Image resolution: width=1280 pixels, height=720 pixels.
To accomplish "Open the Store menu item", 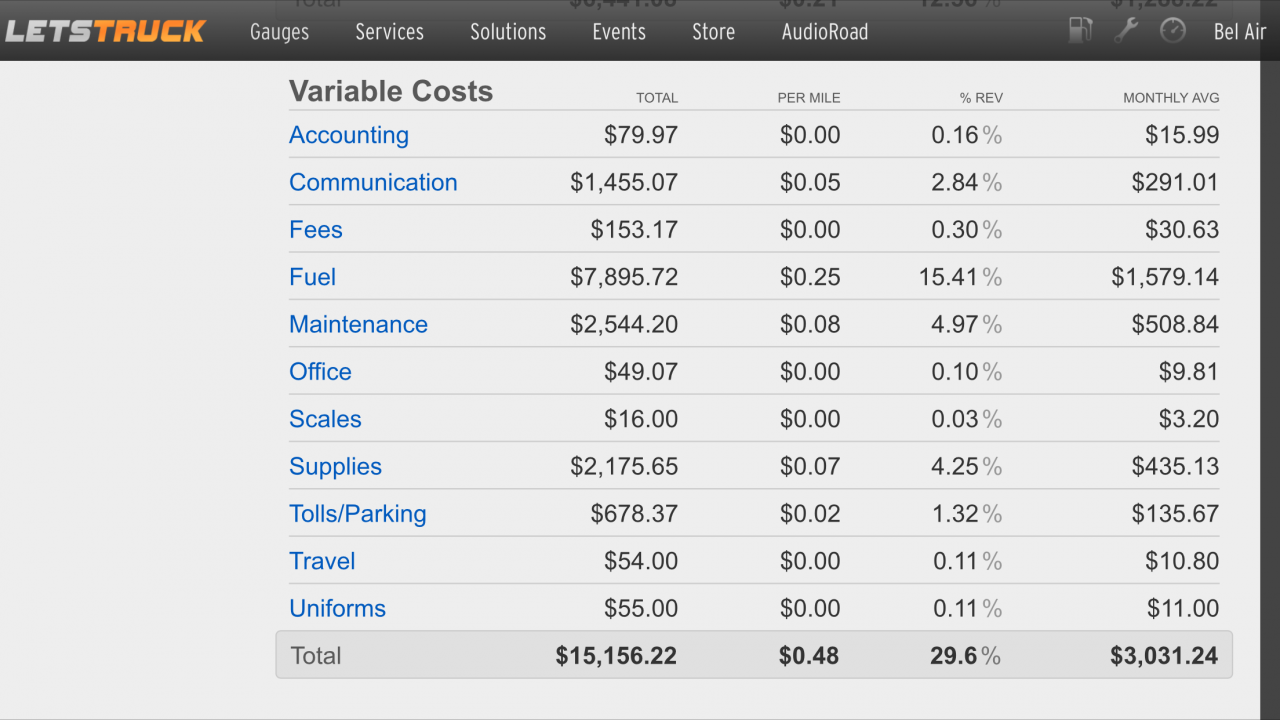I will [x=713, y=32].
